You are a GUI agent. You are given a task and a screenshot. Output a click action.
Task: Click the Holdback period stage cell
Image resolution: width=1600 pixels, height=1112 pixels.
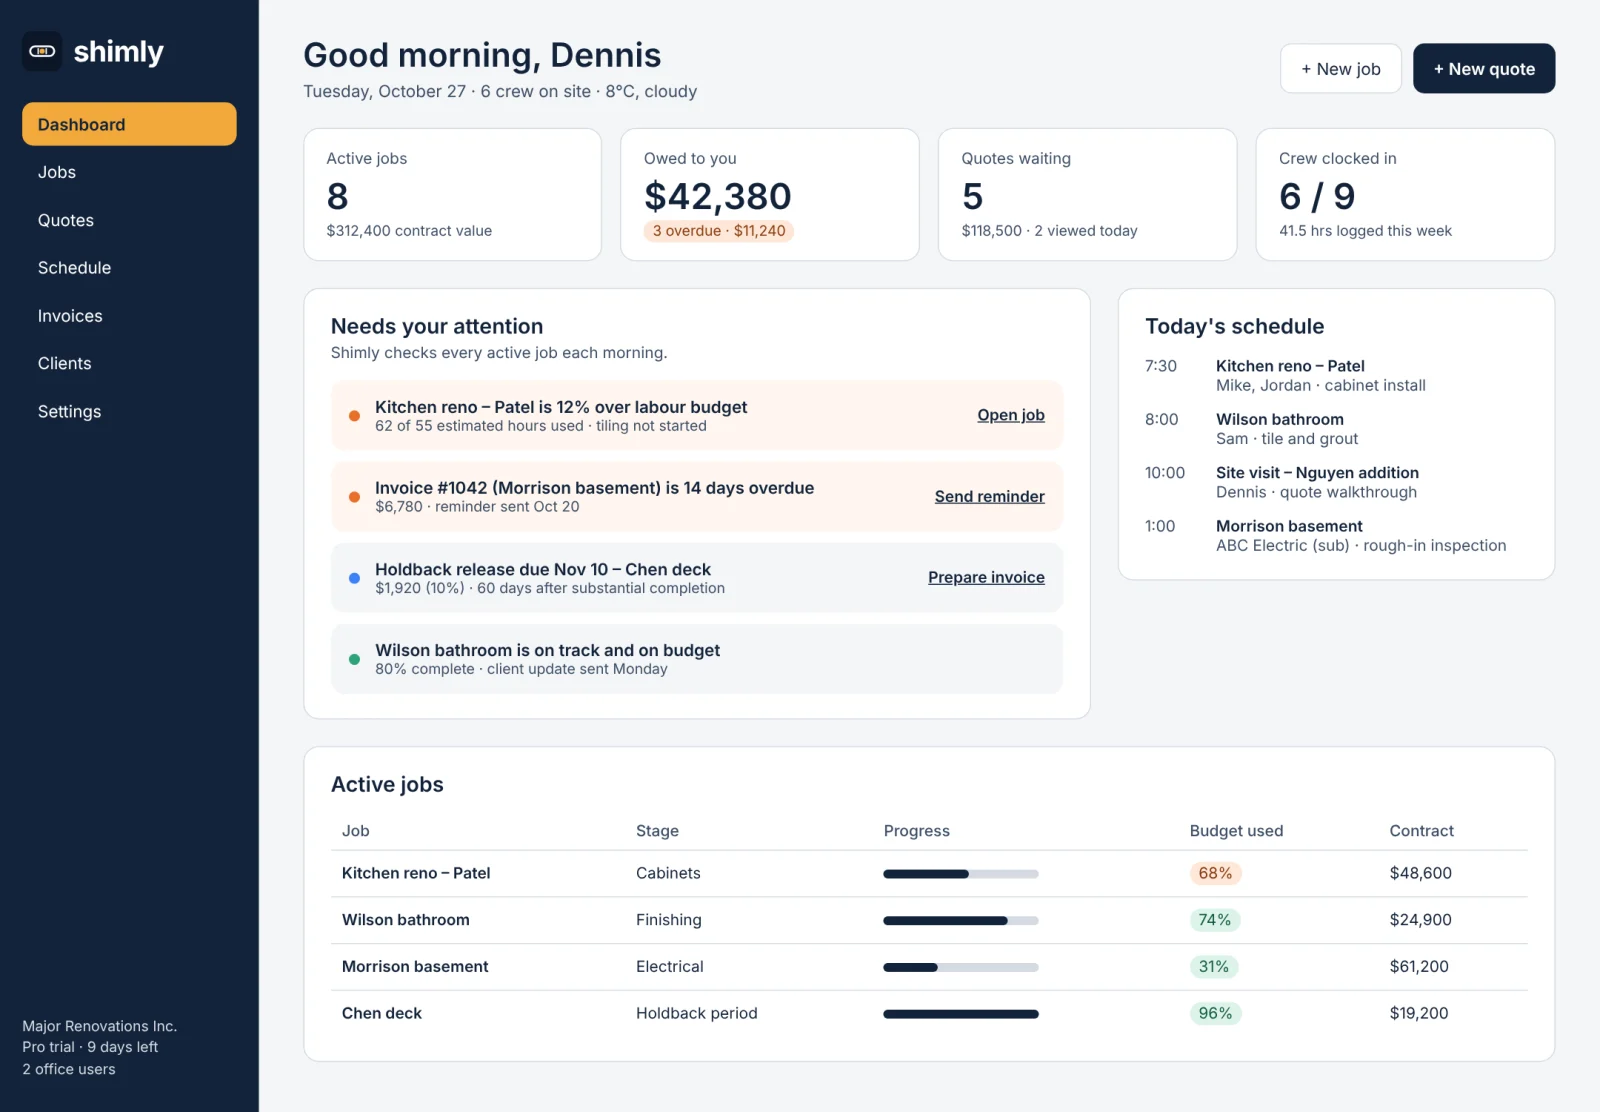pos(697,1013)
